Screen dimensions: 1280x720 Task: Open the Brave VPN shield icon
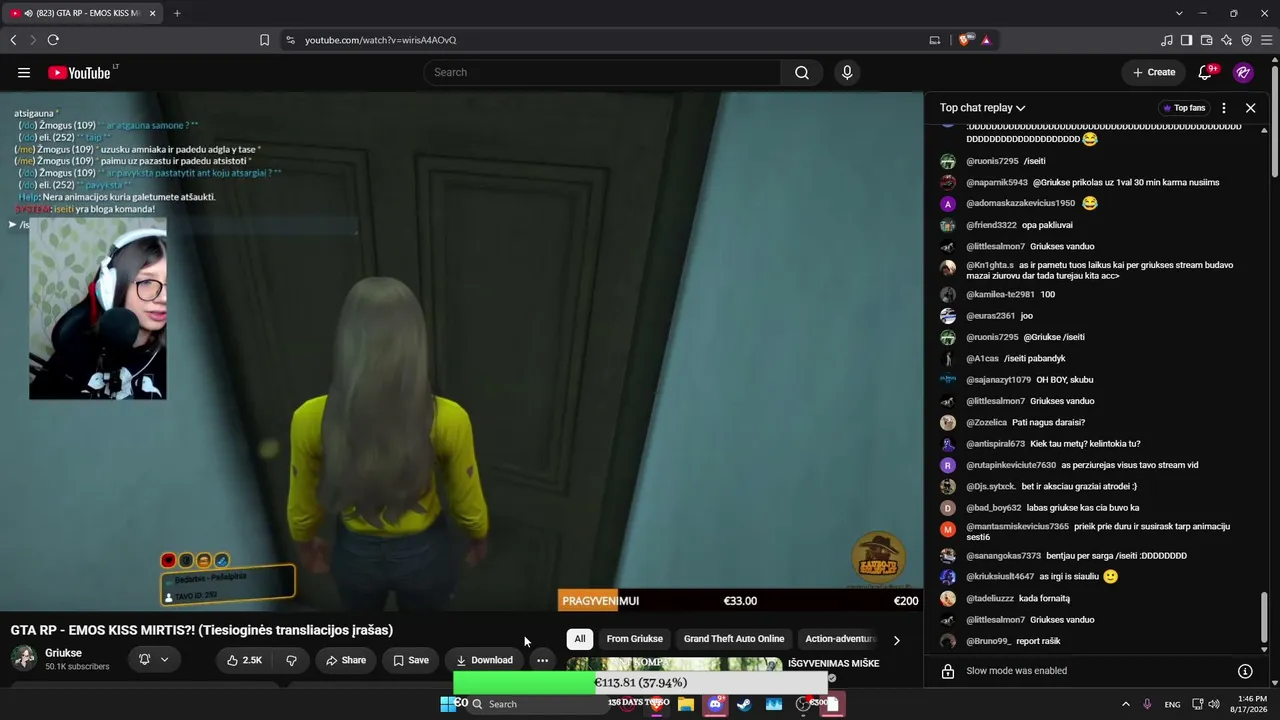pyautogui.click(x=1246, y=40)
